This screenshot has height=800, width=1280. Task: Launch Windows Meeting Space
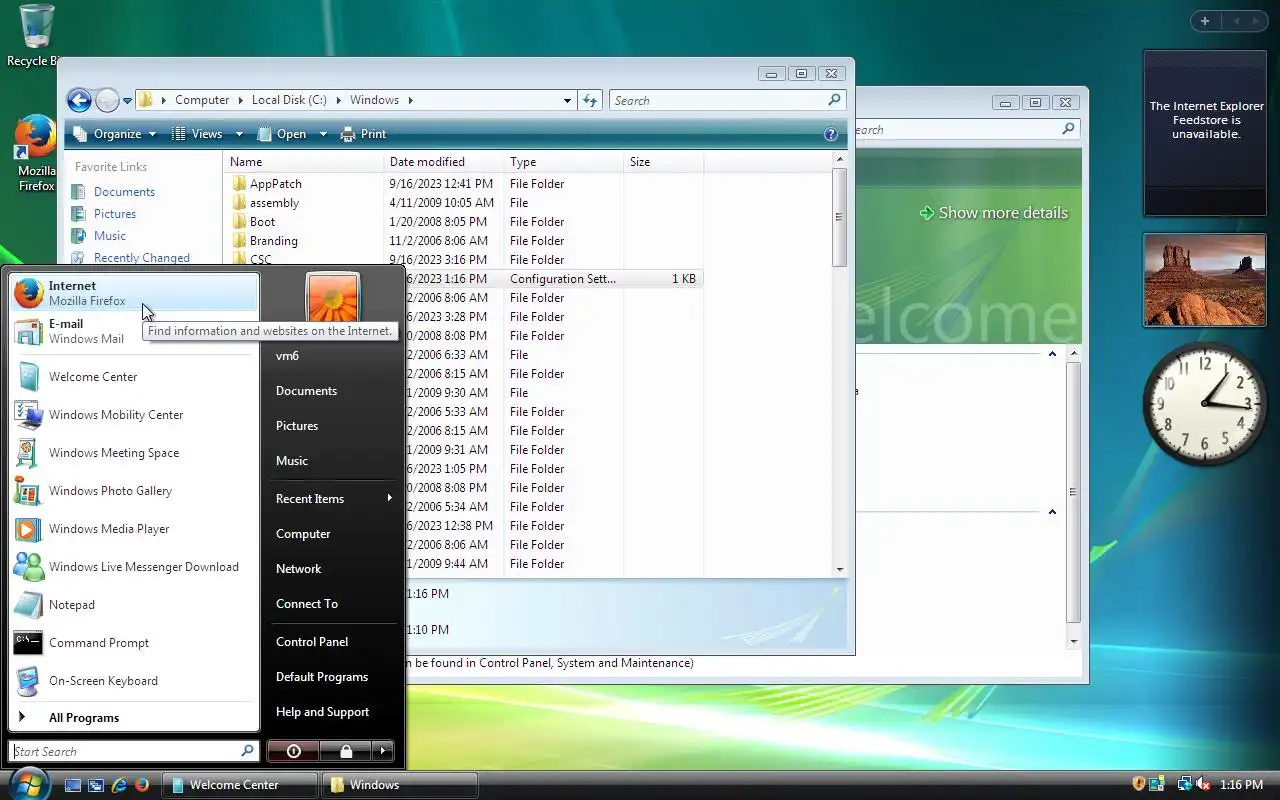(134, 453)
